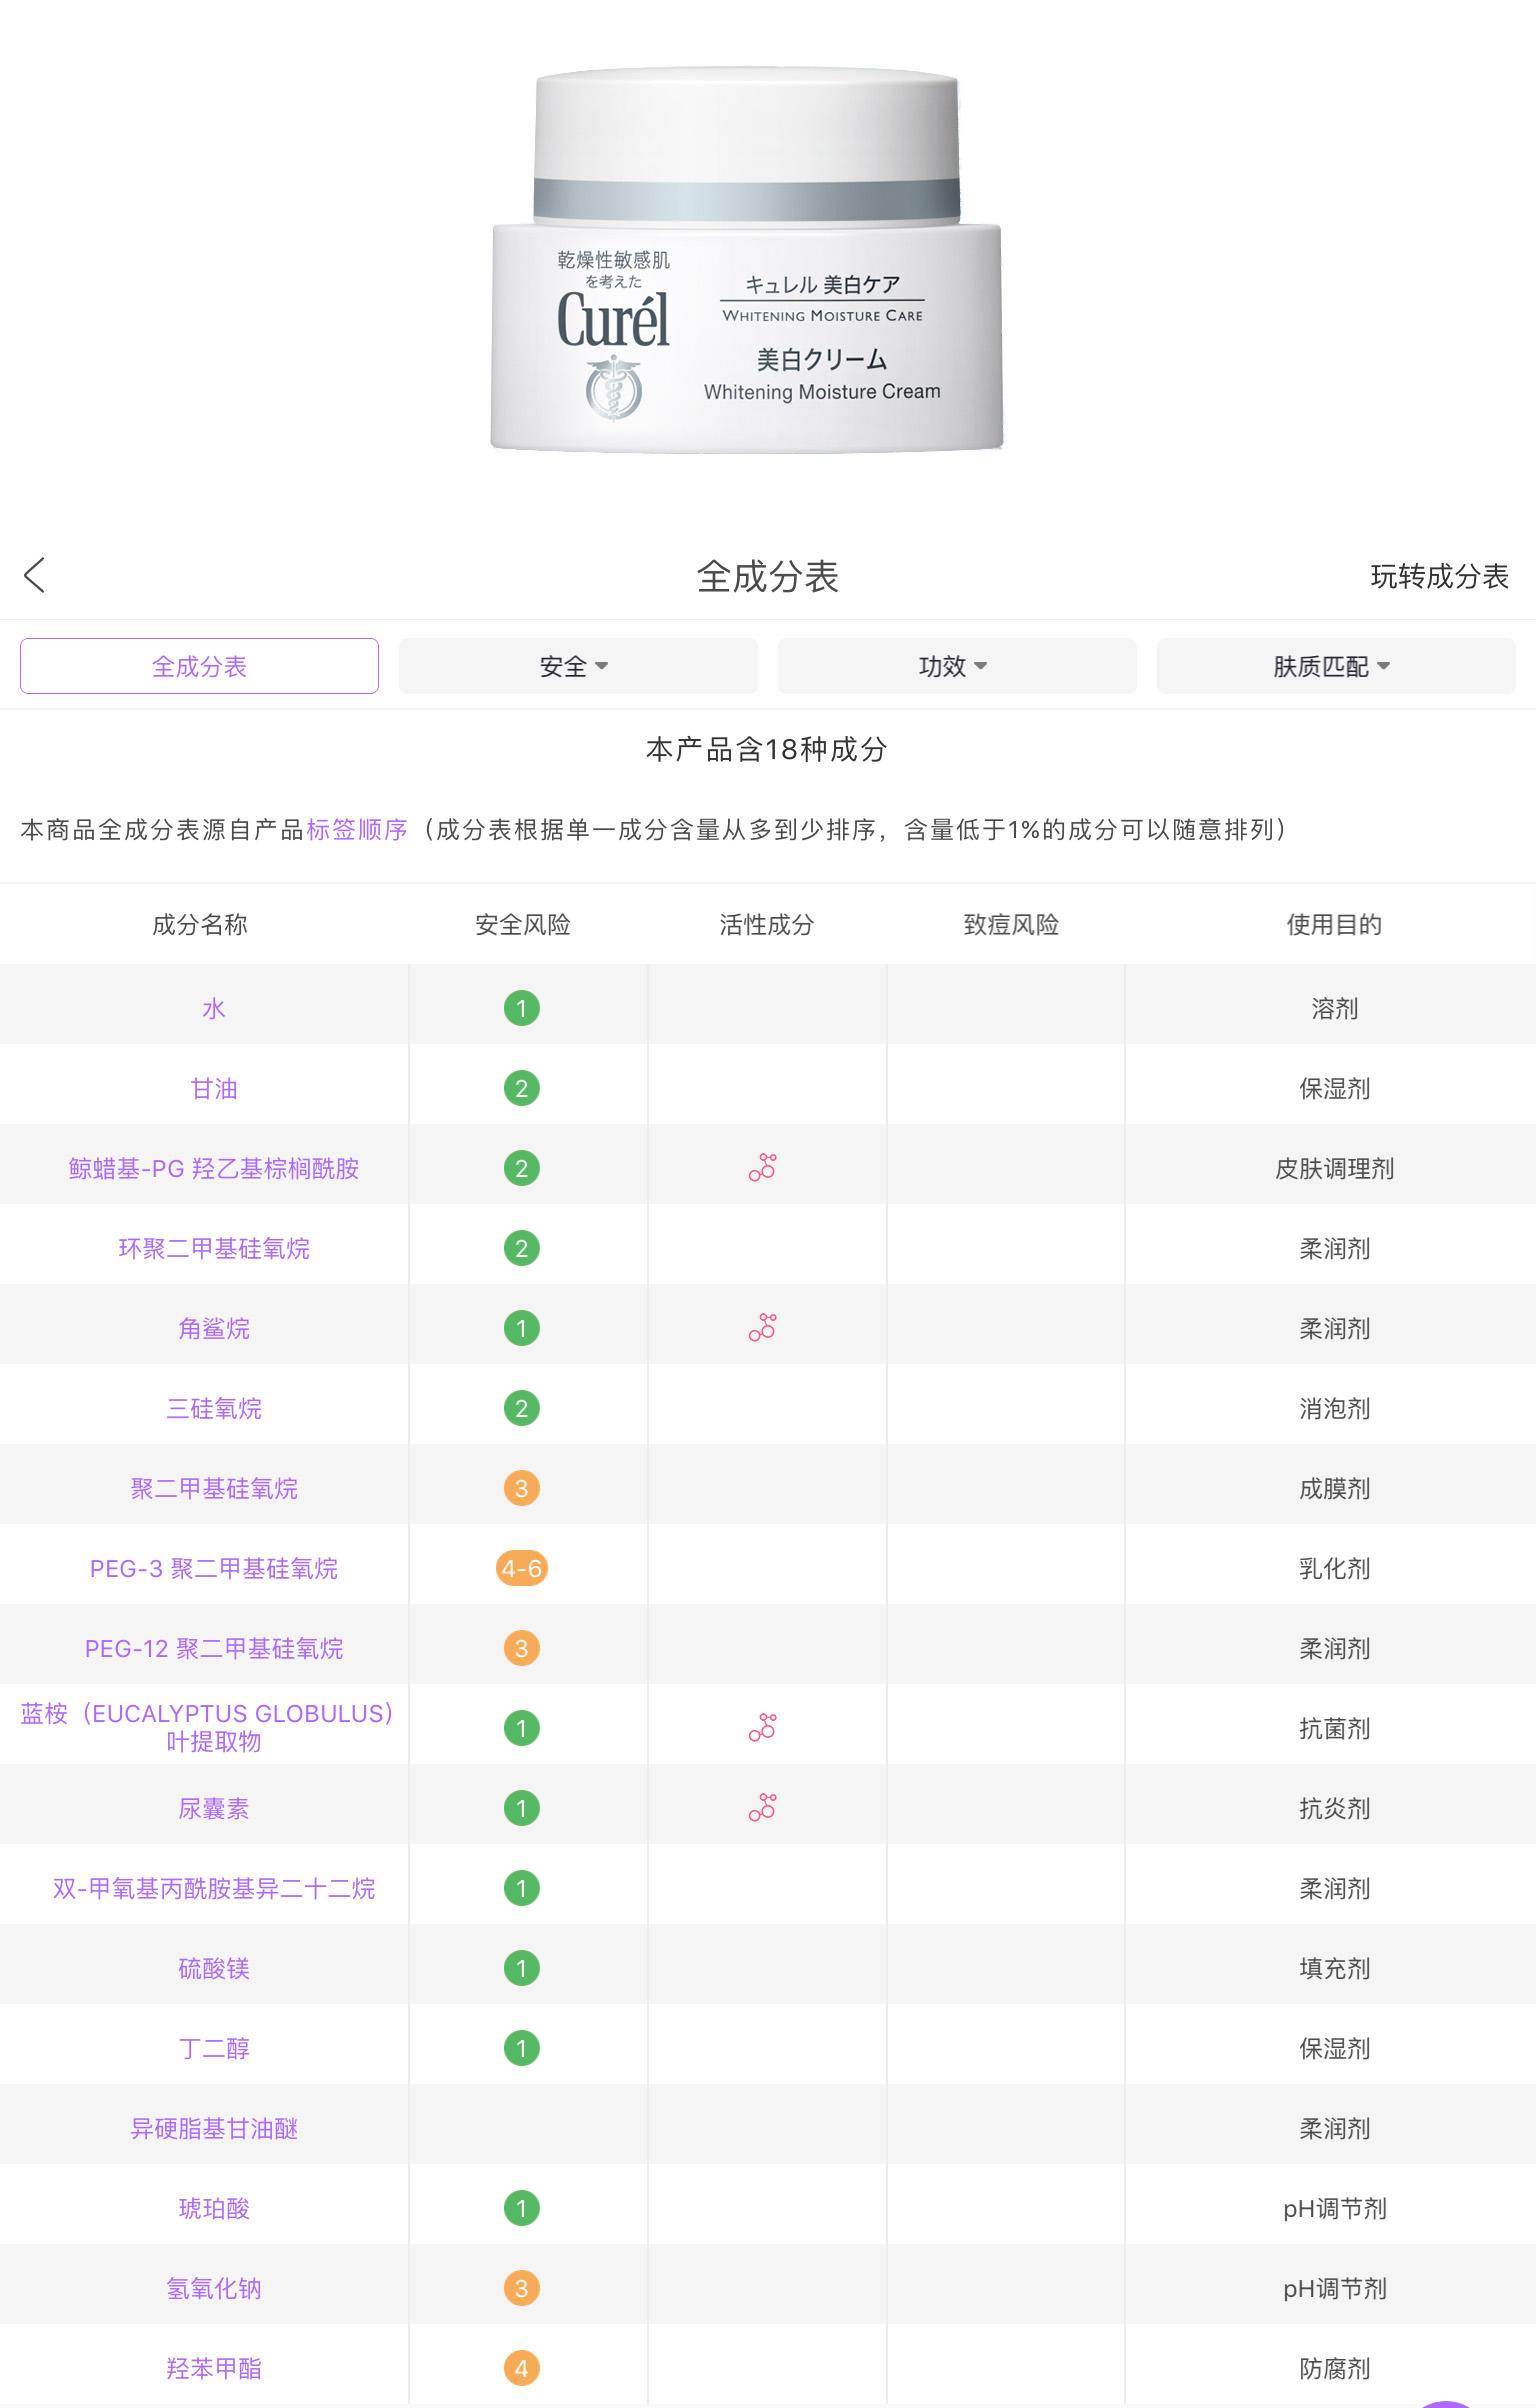The width and height of the screenshot is (1536, 2408).
Task: Expand the 安全 filter dropdown
Action: coord(578,666)
